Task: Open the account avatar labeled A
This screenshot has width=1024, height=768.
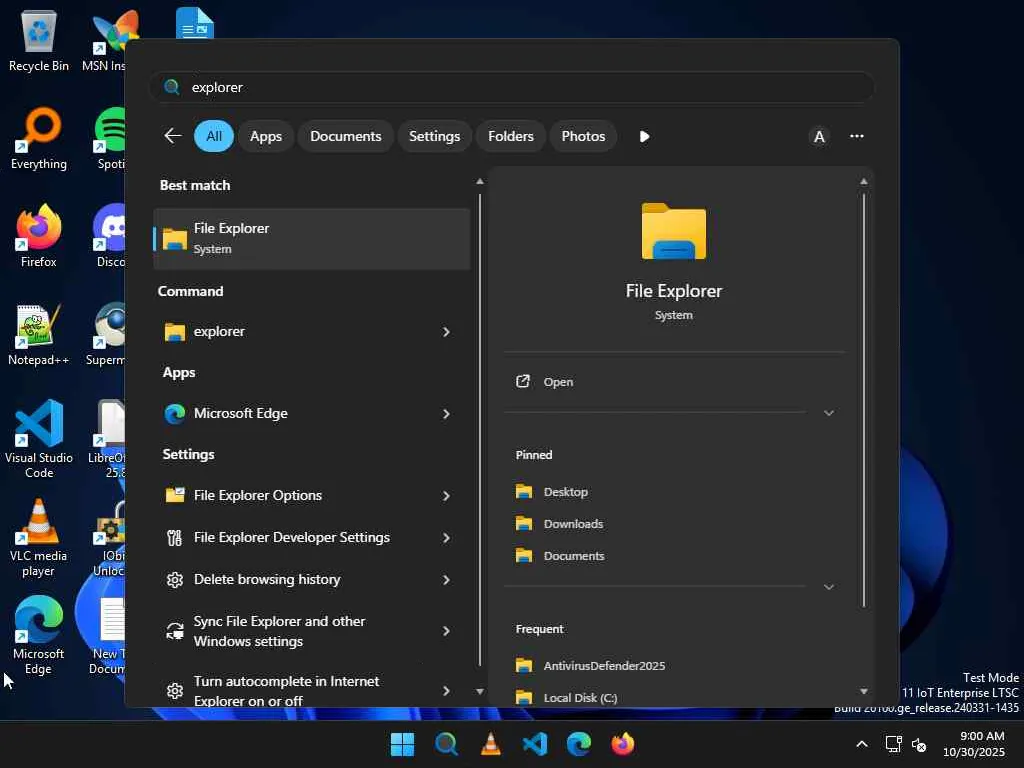Action: coord(819,136)
